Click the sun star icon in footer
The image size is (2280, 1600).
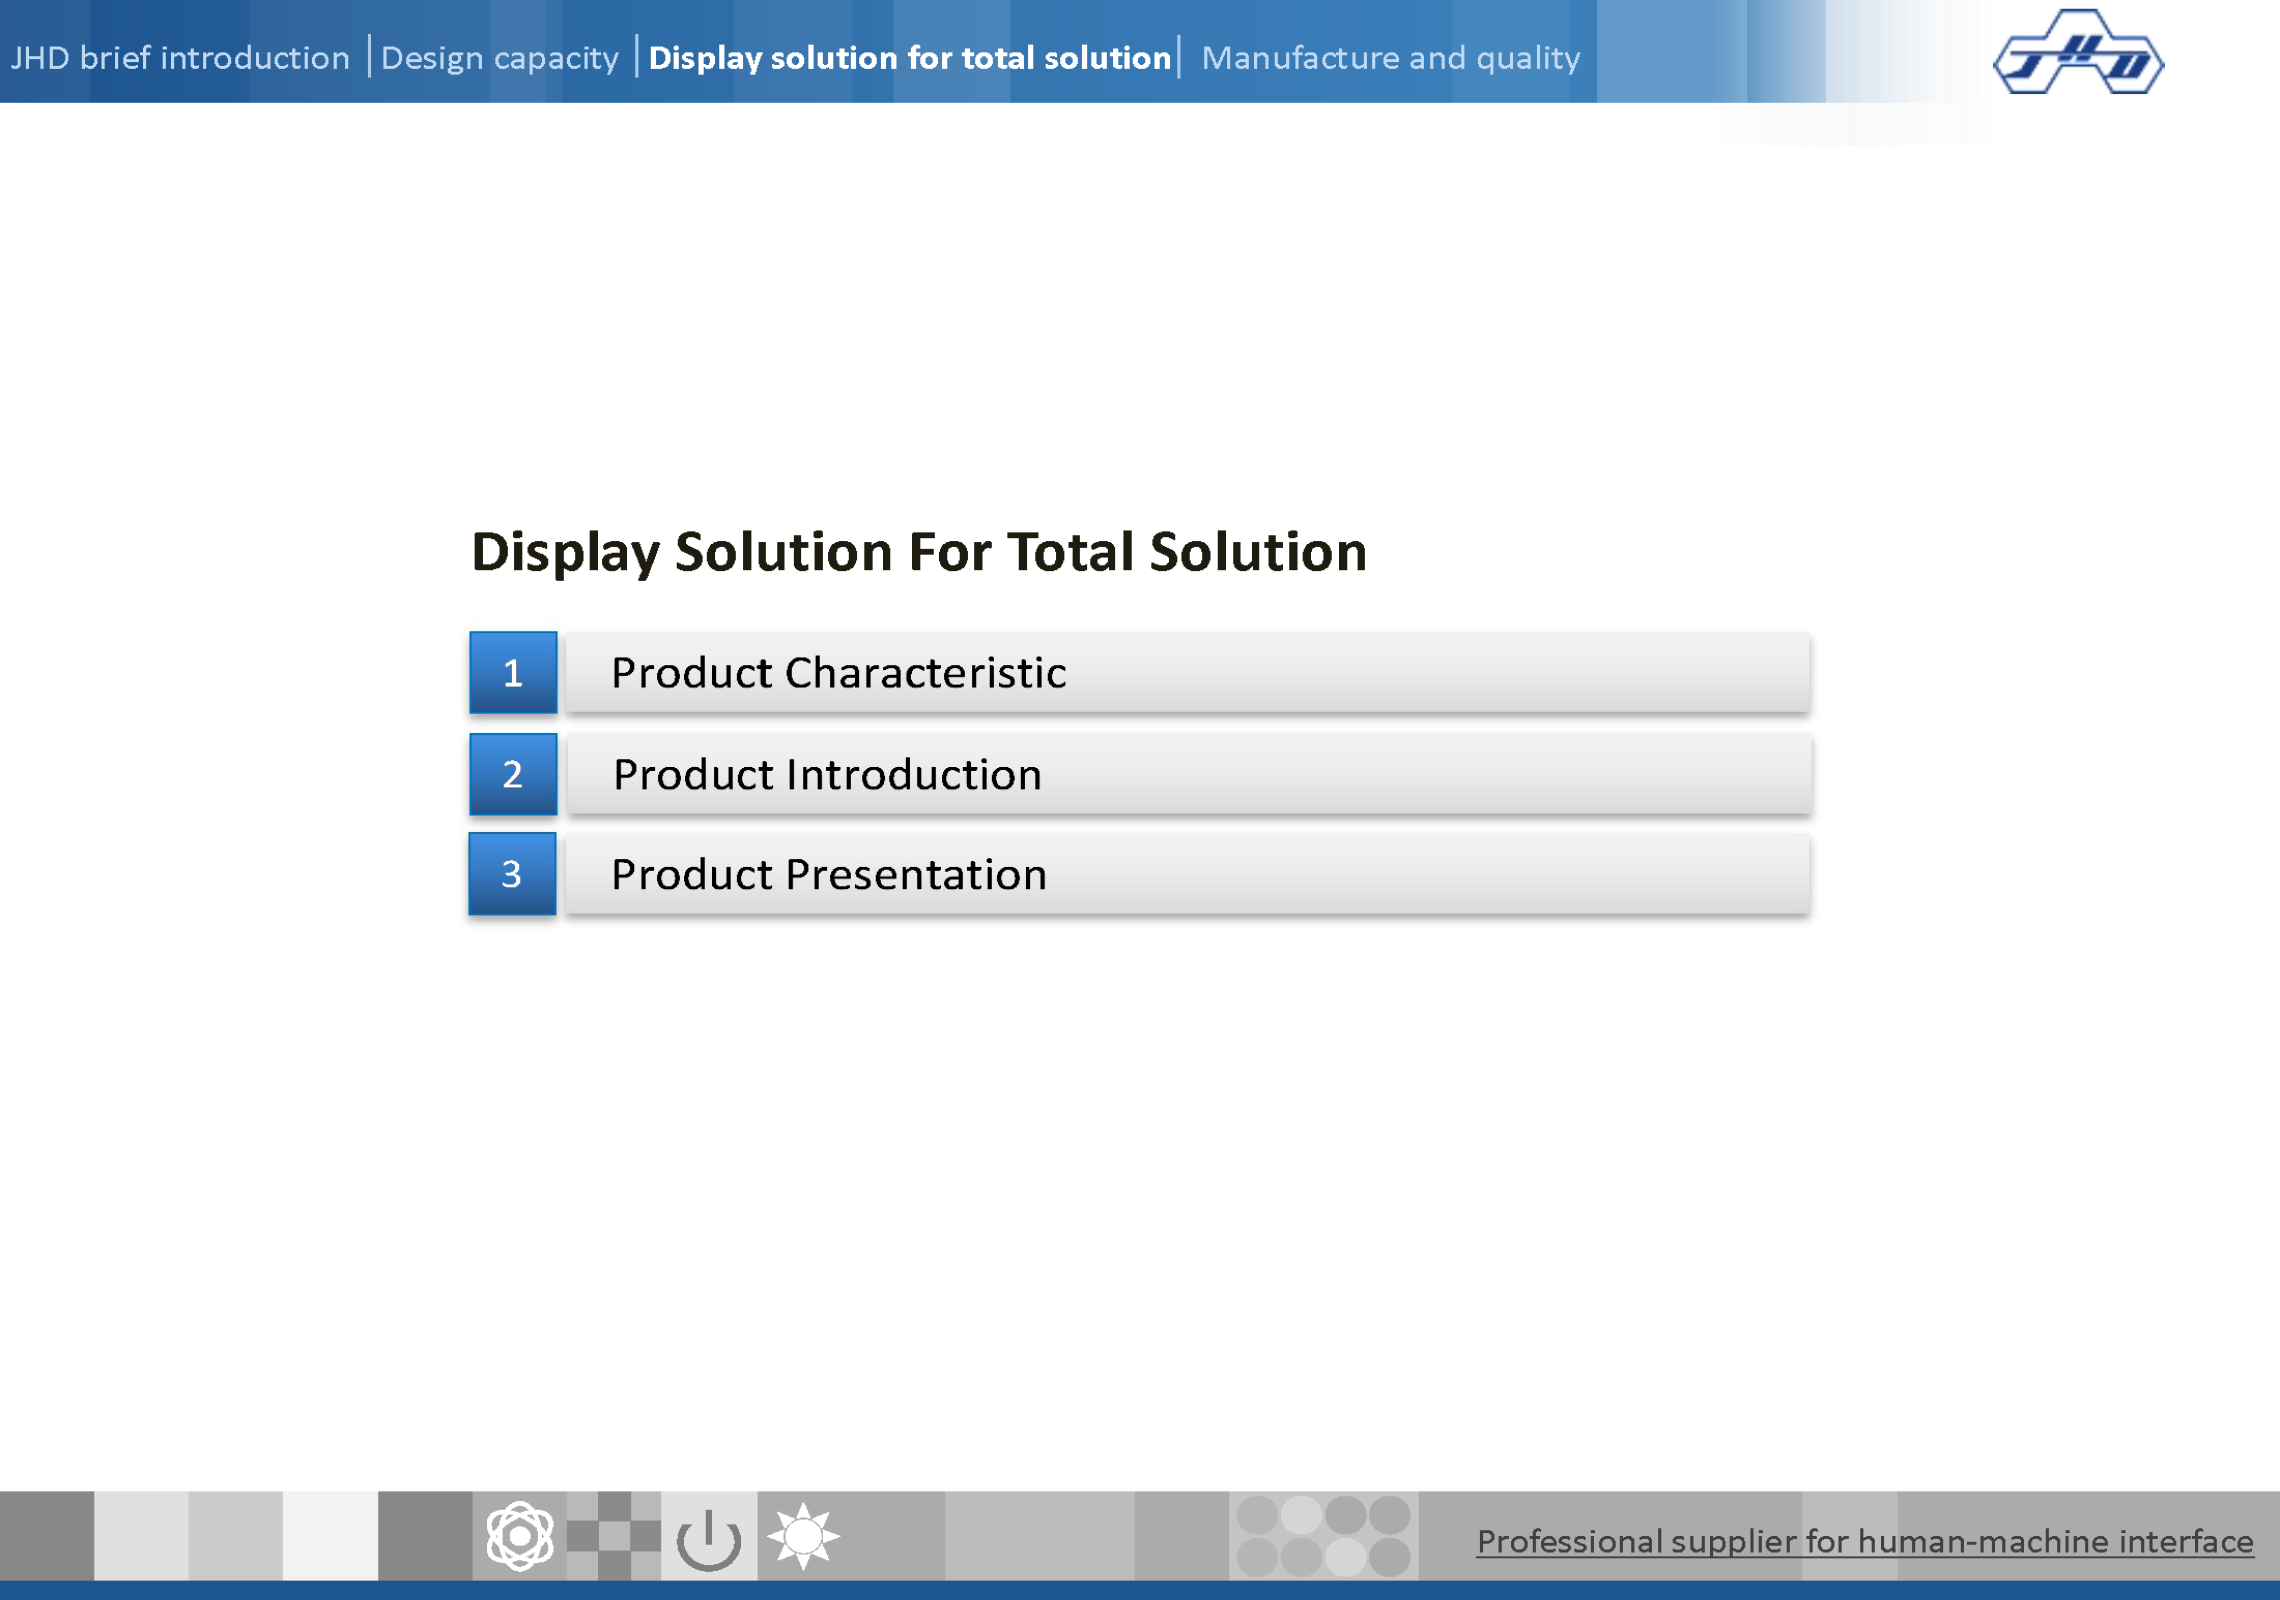(802, 1536)
